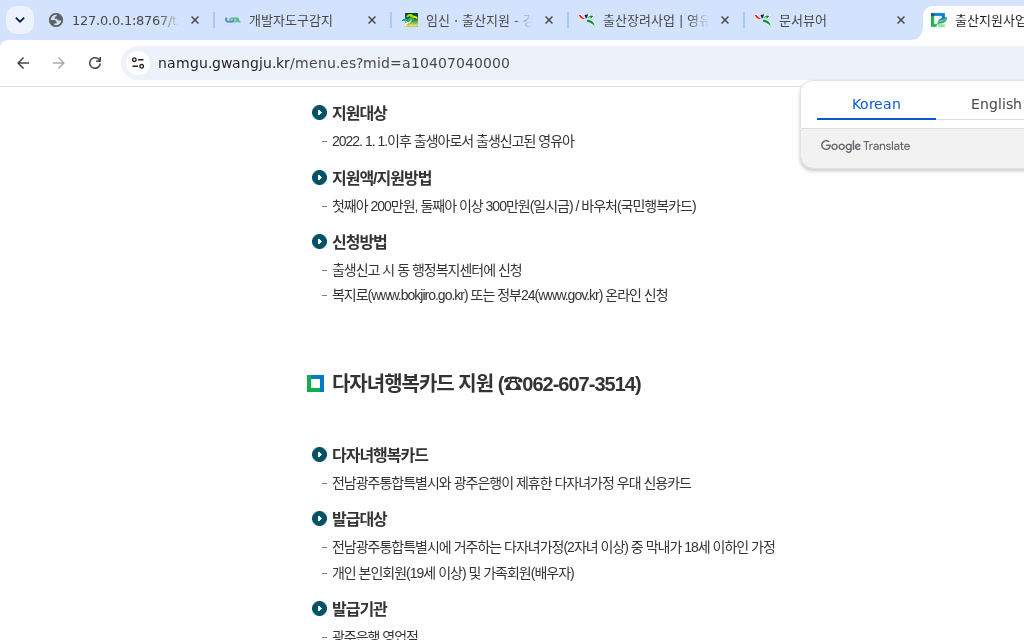Close the 127.0.0.1:8767 tab
The height and width of the screenshot is (640, 1024).
point(195,20)
